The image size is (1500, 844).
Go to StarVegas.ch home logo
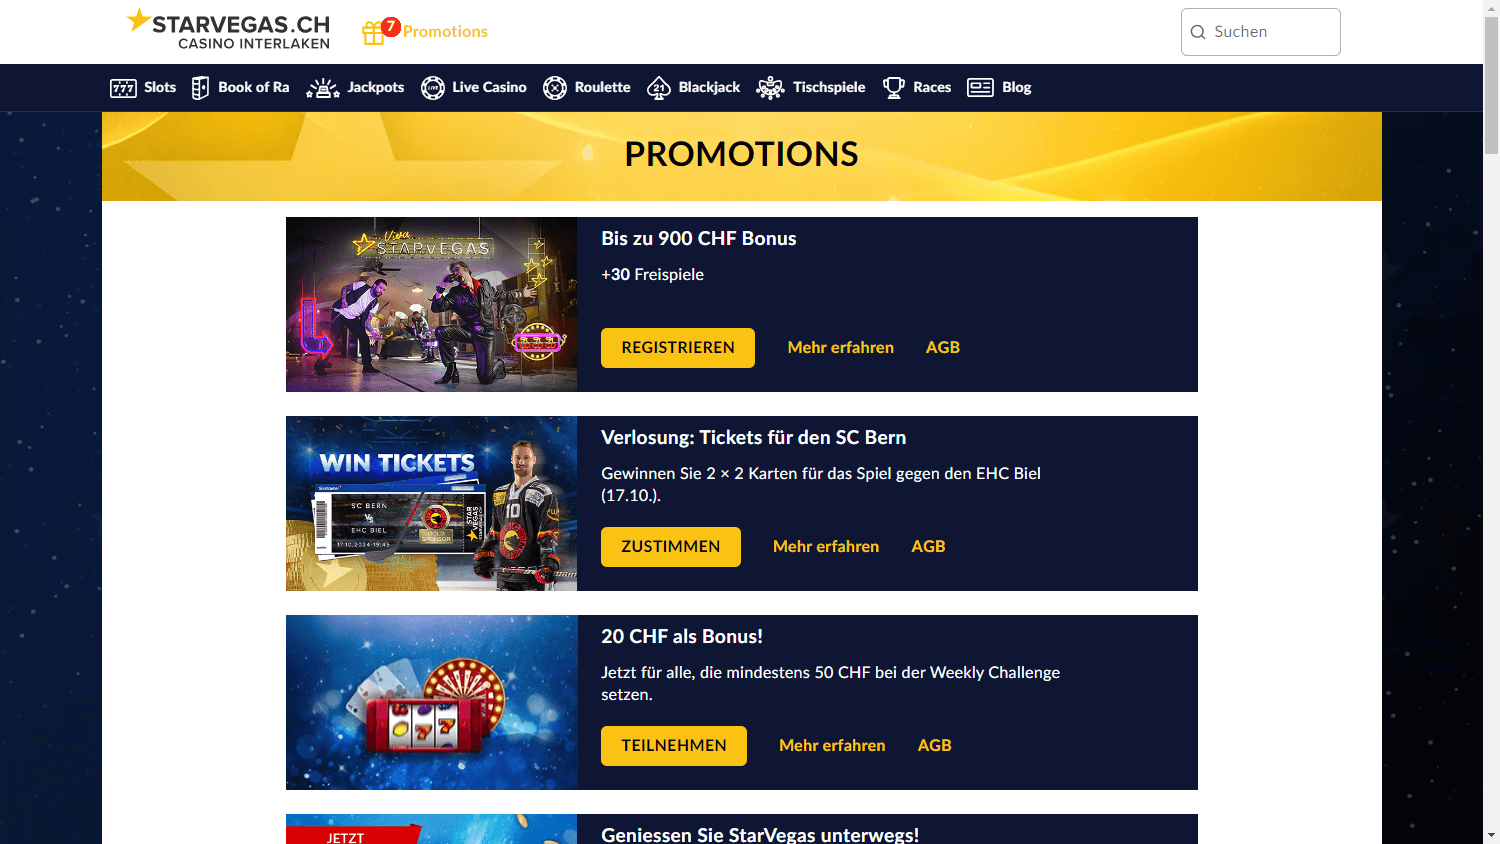(228, 29)
